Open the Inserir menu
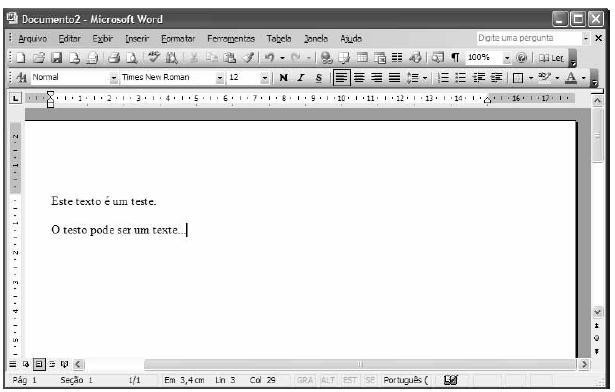This screenshot has width=615, height=392. tap(137, 38)
